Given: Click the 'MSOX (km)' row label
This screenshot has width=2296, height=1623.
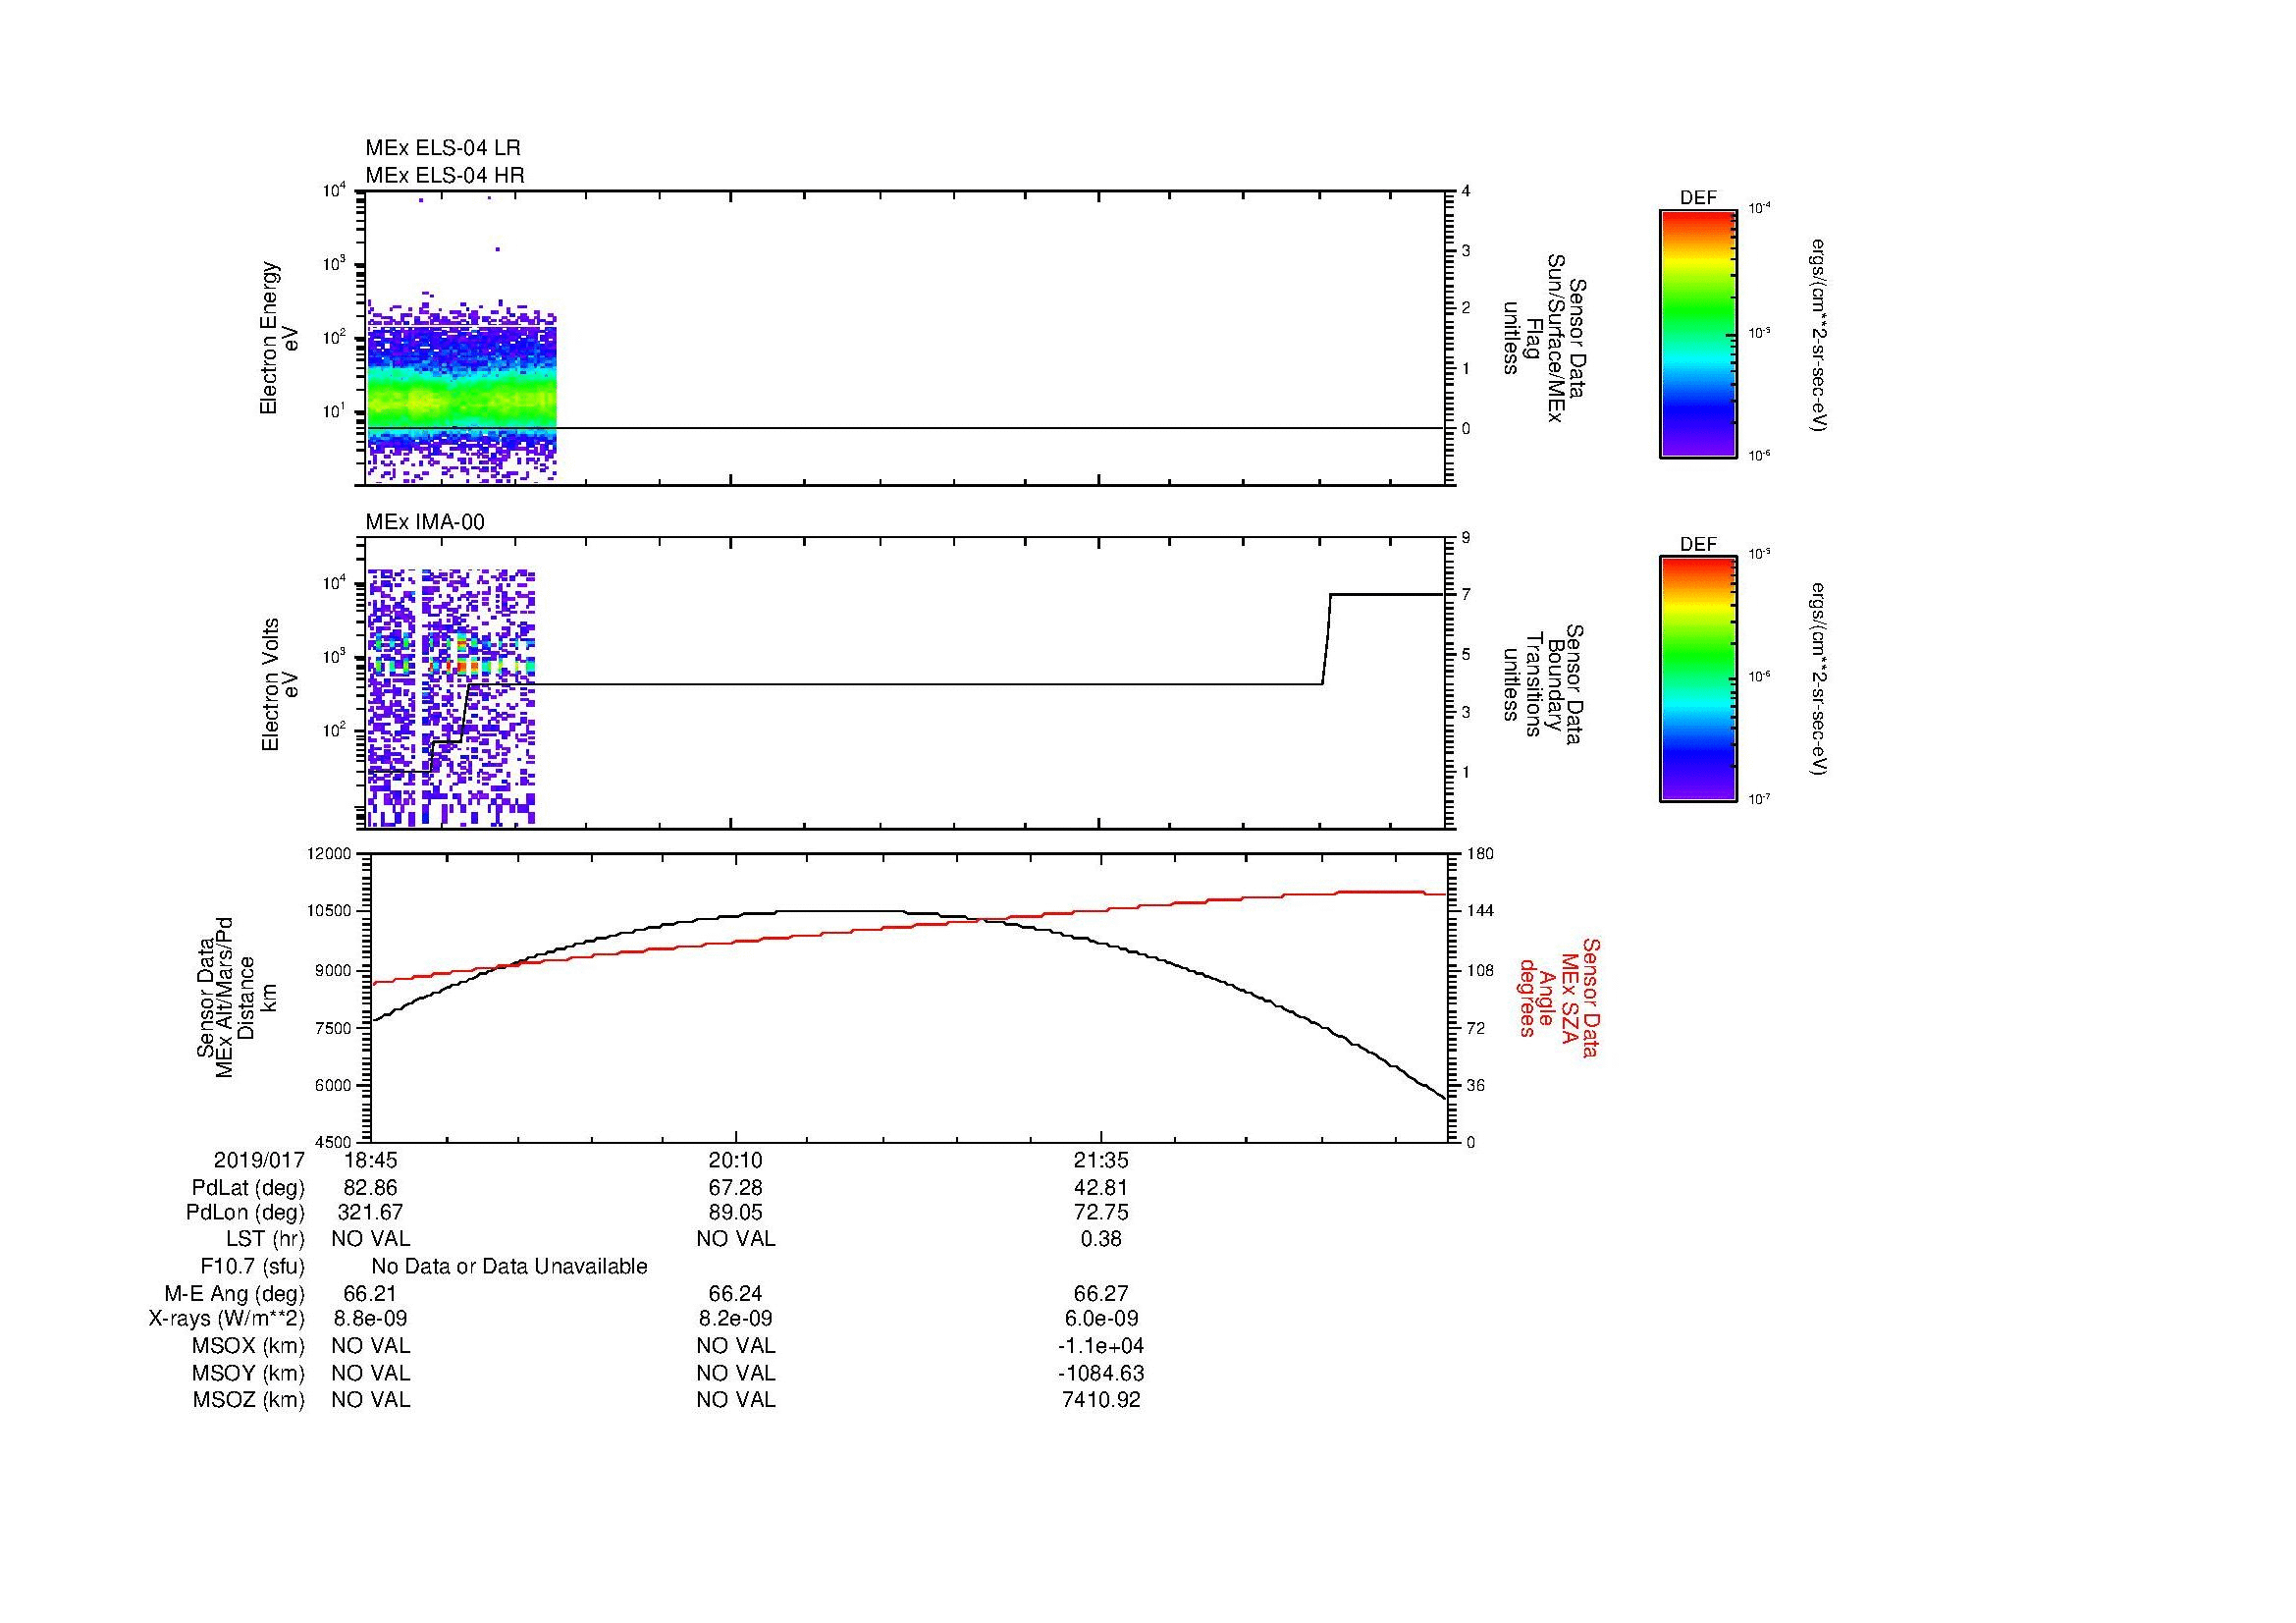Looking at the screenshot, I should click(249, 1346).
